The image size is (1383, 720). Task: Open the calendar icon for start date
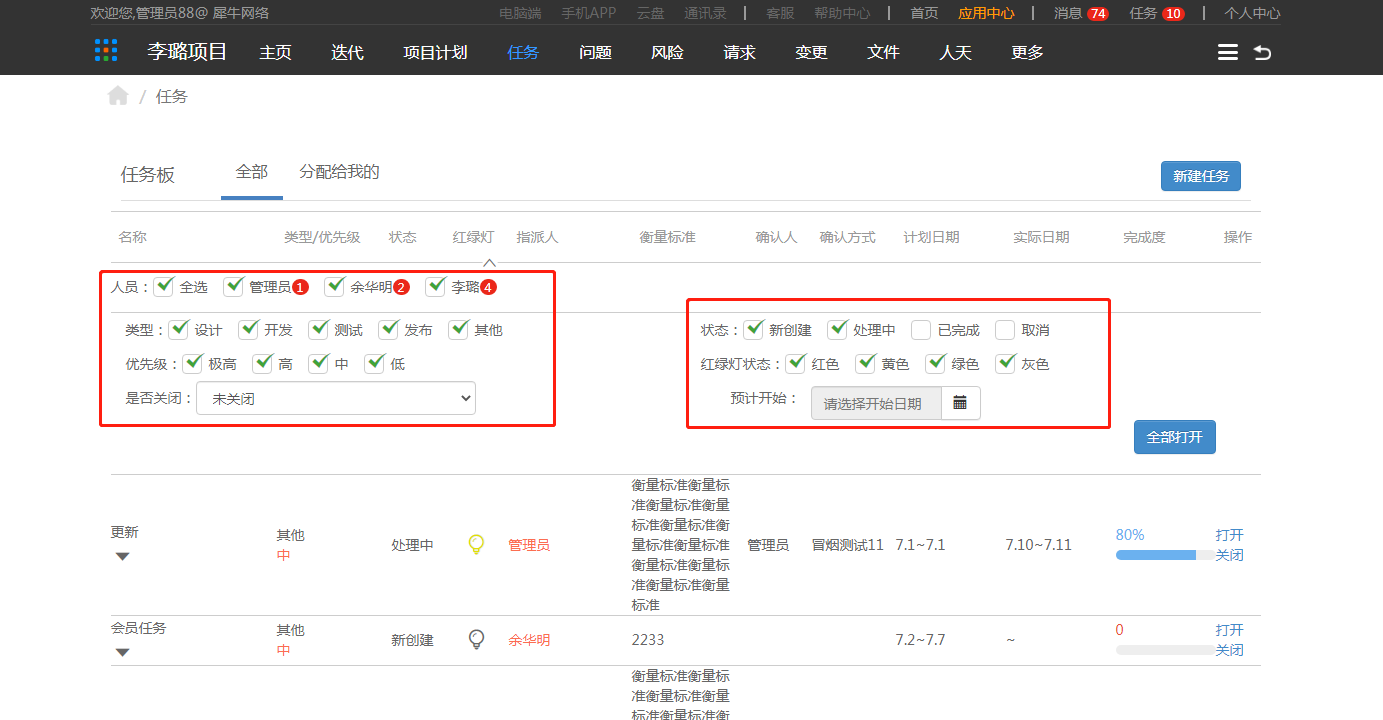pos(960,403)
